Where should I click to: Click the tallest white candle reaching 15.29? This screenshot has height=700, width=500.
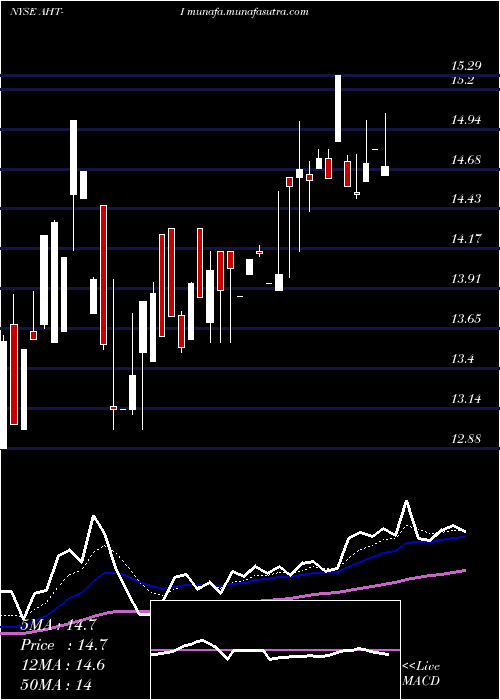pos(338,108)
